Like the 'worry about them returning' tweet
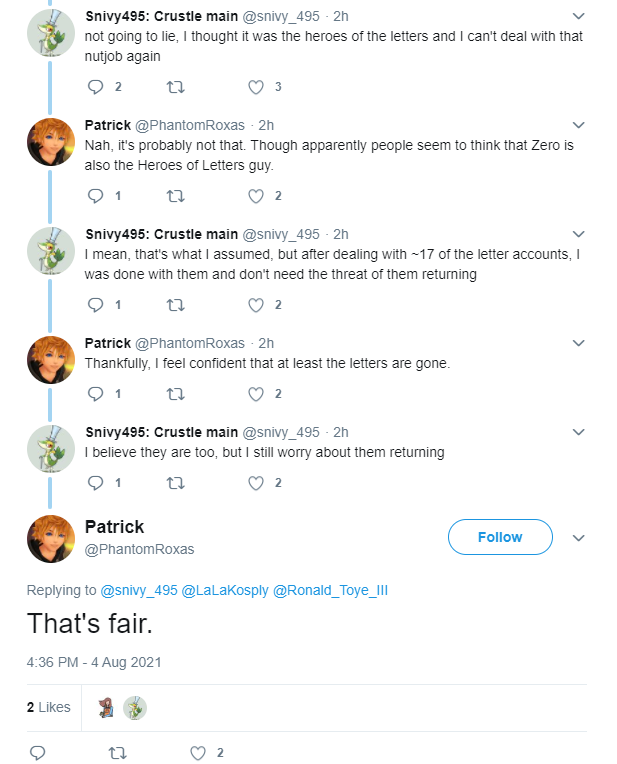The image size is (617, 764). [x=256, y=483]
